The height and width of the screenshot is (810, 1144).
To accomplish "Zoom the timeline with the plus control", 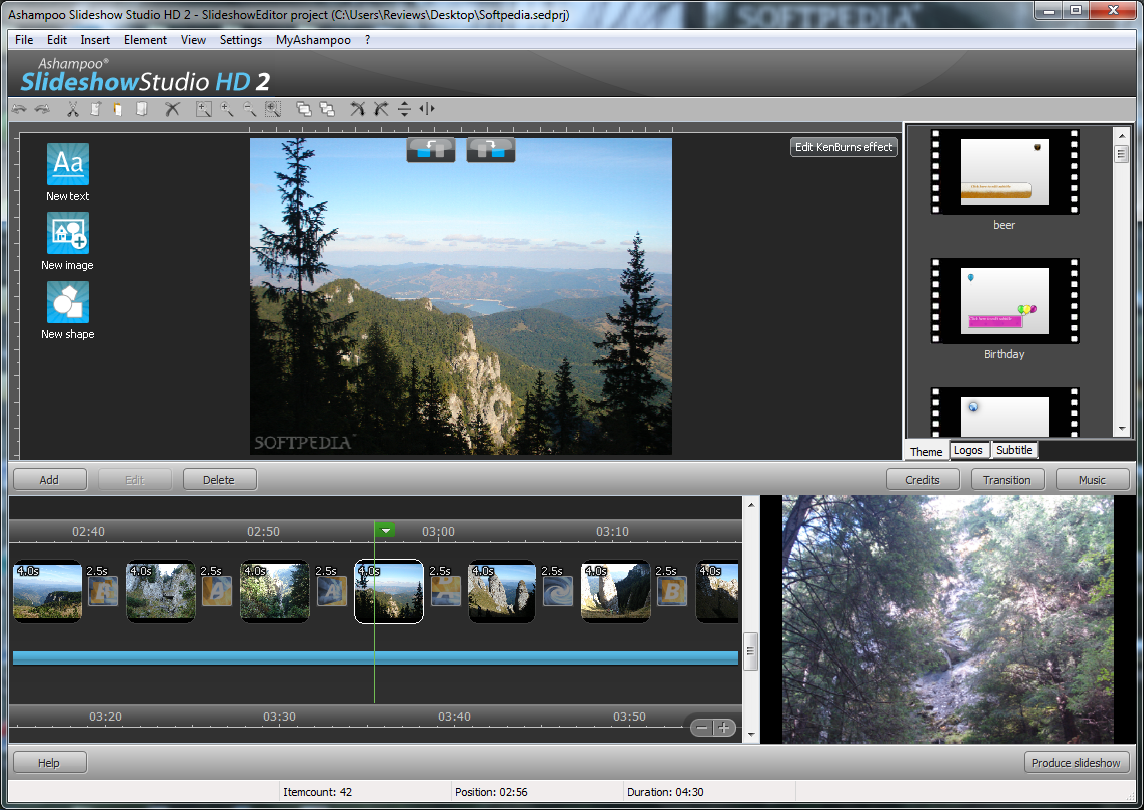I will tap(723, 727).
